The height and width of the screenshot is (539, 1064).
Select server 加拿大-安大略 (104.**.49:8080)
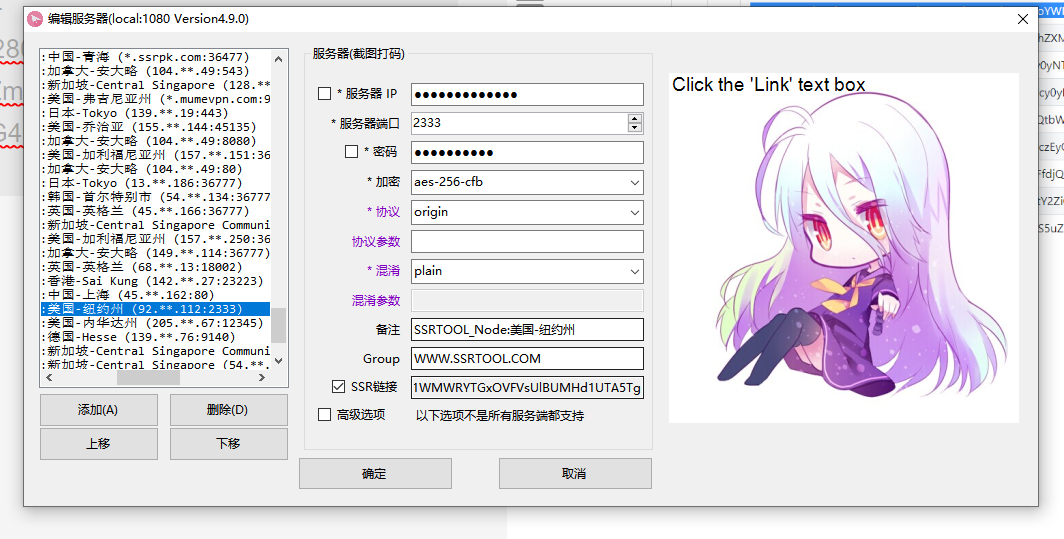click(156, 141)
